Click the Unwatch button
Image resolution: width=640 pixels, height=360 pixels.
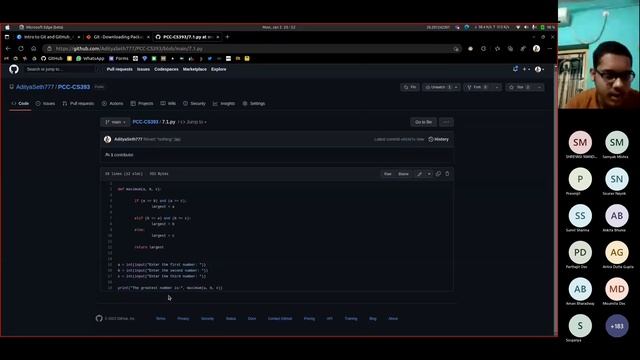437,87
